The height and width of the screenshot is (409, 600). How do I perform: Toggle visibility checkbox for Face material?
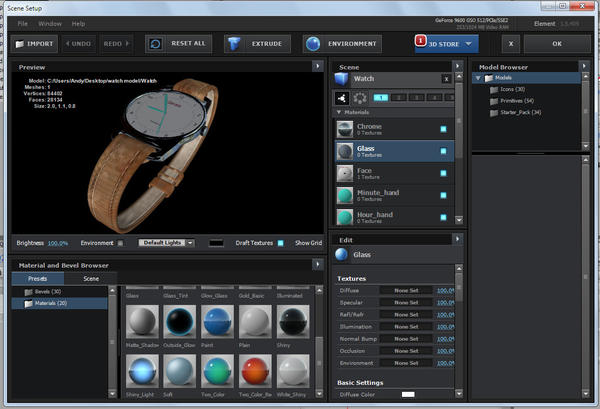tap(443, 173)
